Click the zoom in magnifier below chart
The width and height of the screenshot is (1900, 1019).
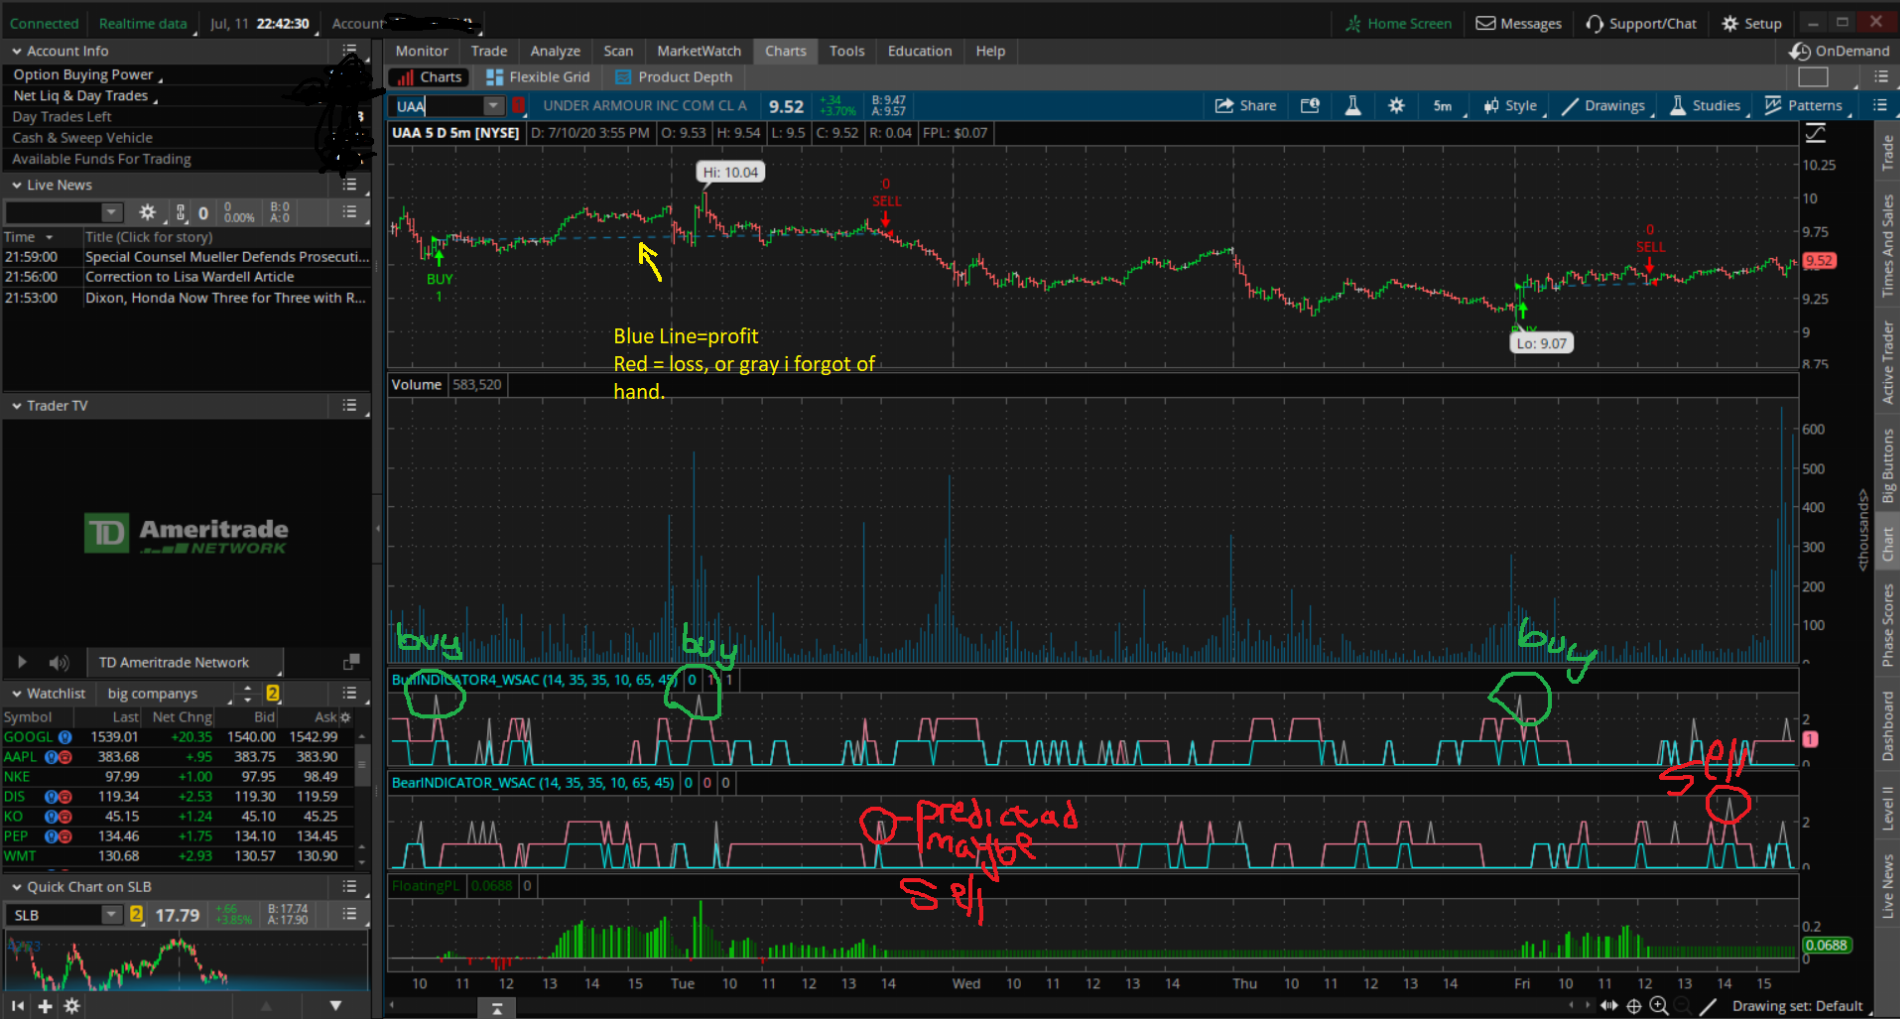pyautogui.click(x=1659, y=1006)
